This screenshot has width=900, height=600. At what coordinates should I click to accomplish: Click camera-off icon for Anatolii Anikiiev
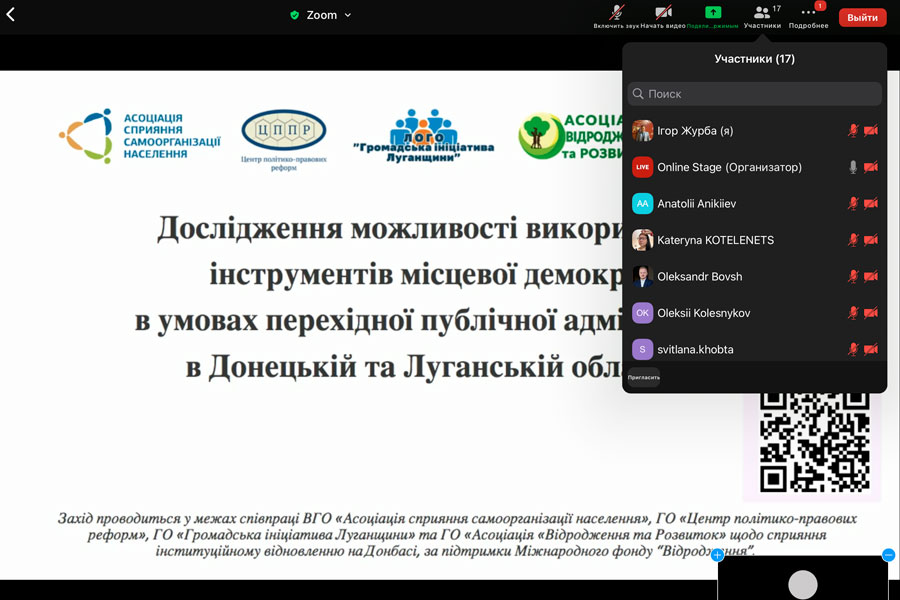(871, 203)
